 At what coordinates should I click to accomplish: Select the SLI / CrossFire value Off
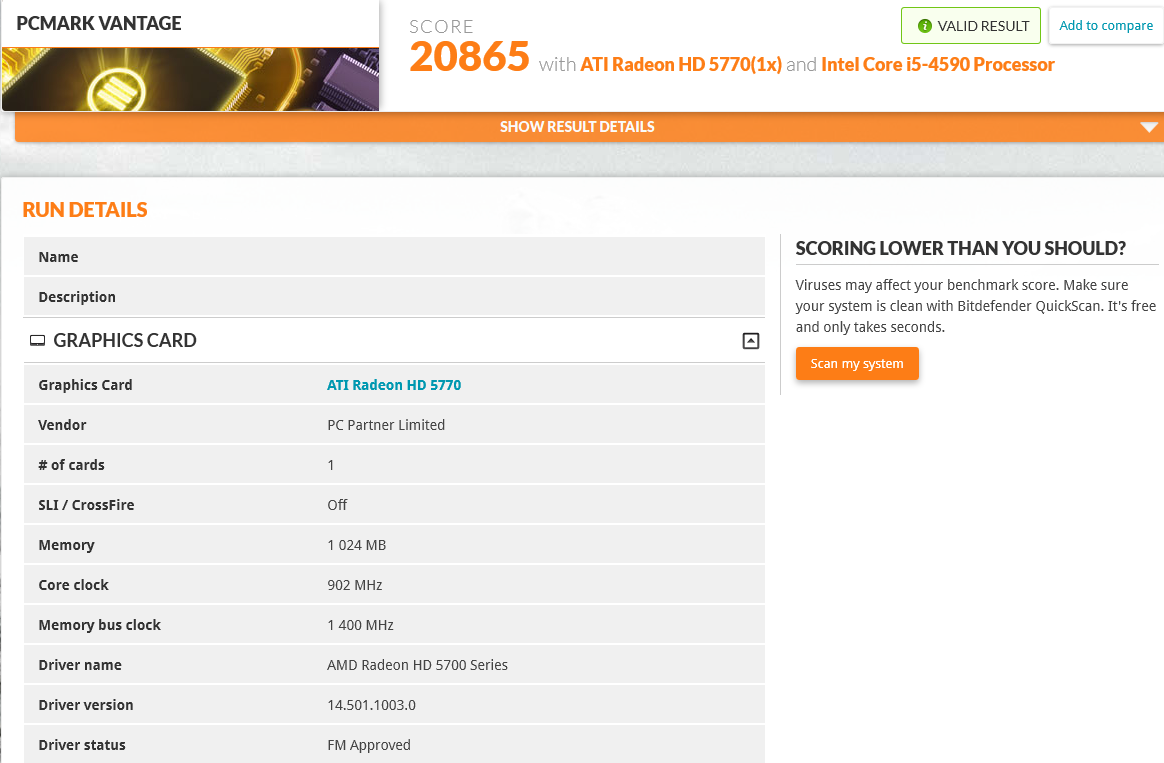[x=337, y=505]
